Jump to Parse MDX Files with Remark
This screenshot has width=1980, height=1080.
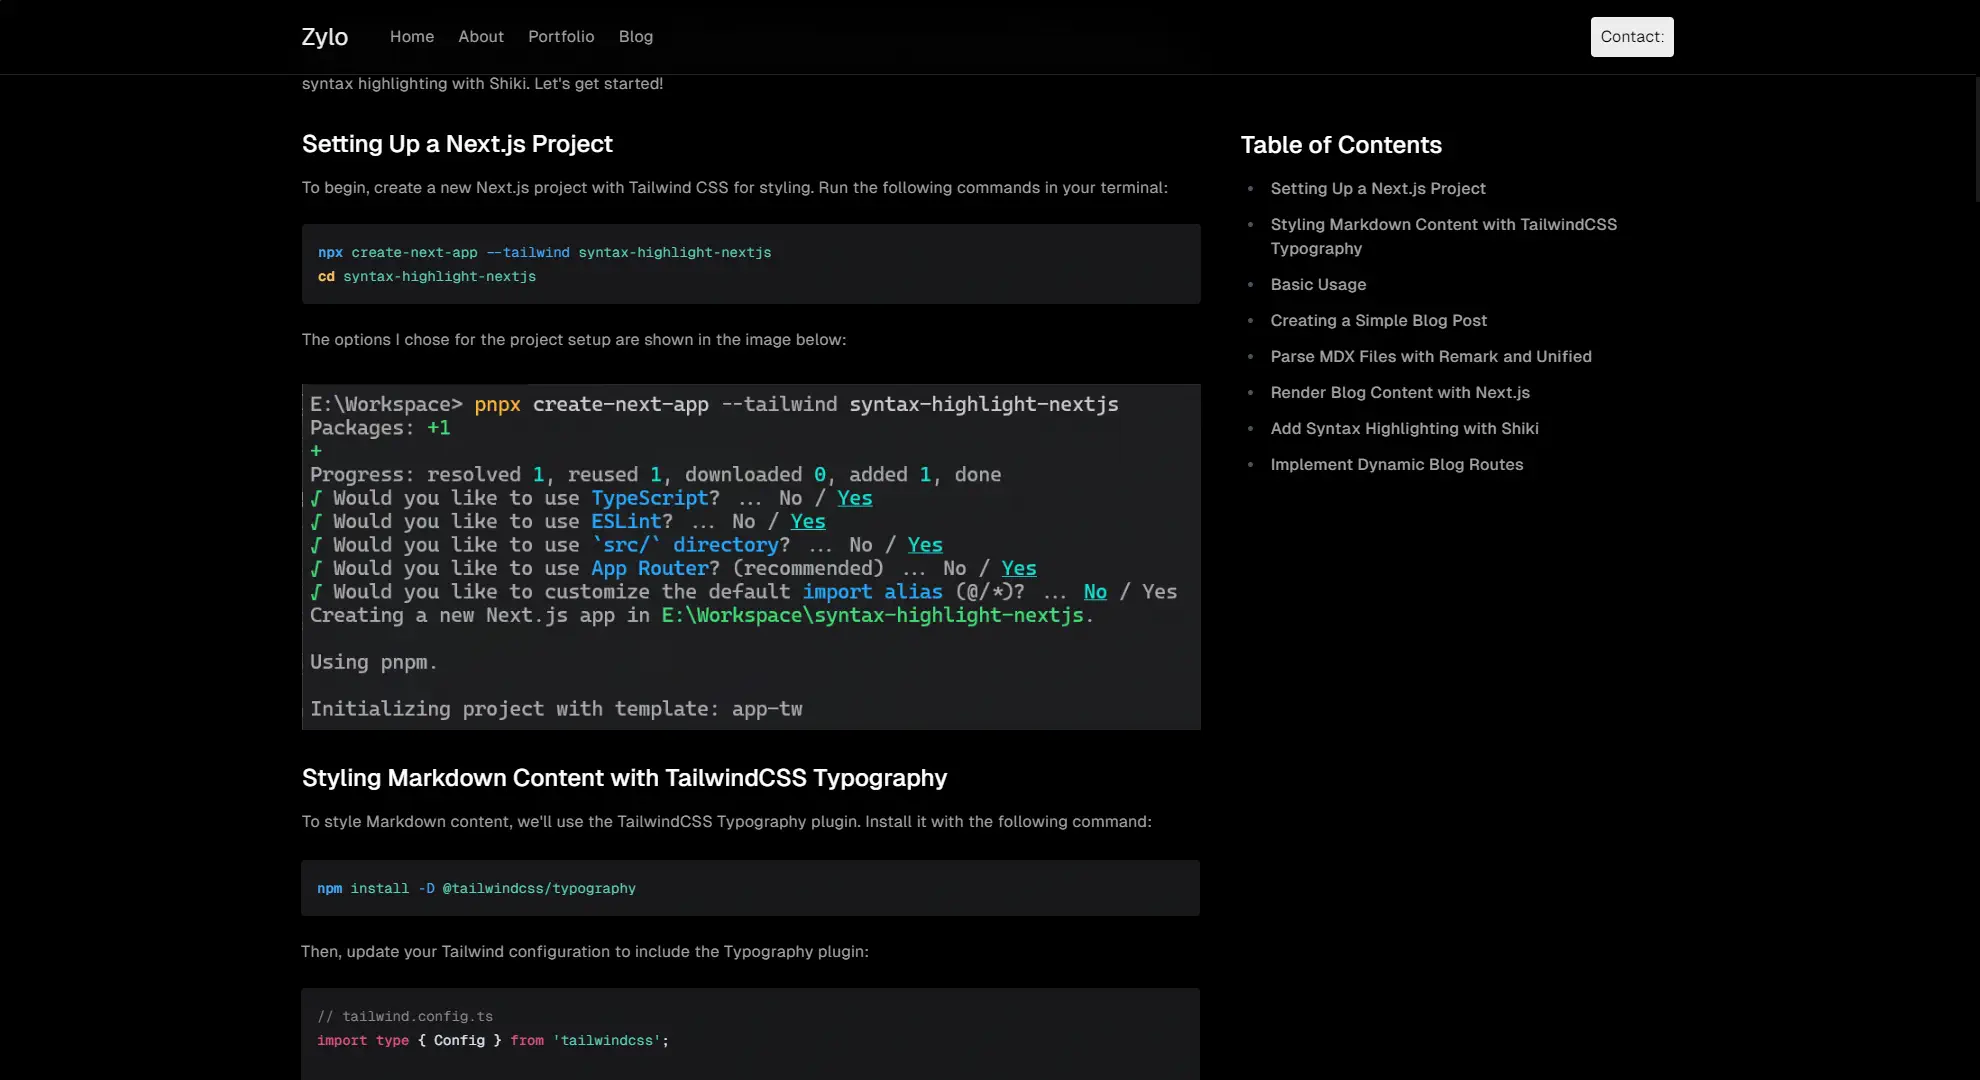[x=1430, y=357]
